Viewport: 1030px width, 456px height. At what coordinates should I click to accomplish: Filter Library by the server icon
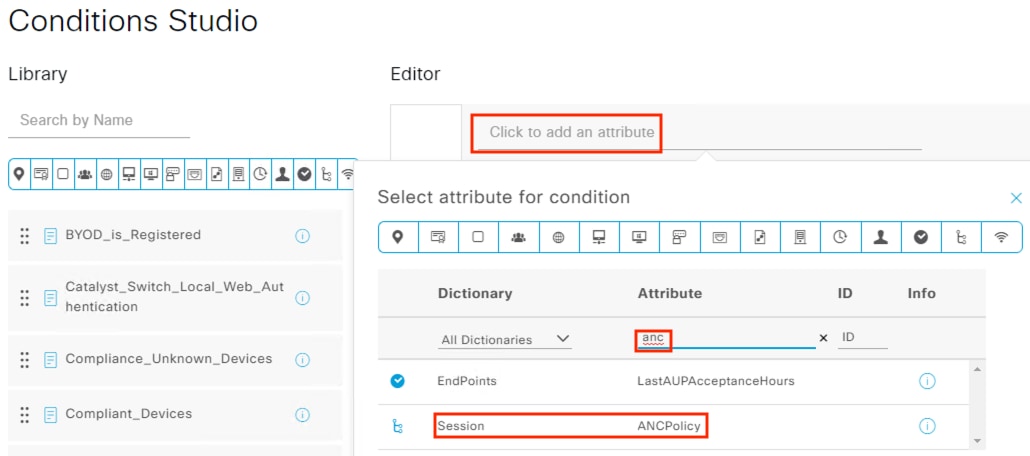click(238, 174)
